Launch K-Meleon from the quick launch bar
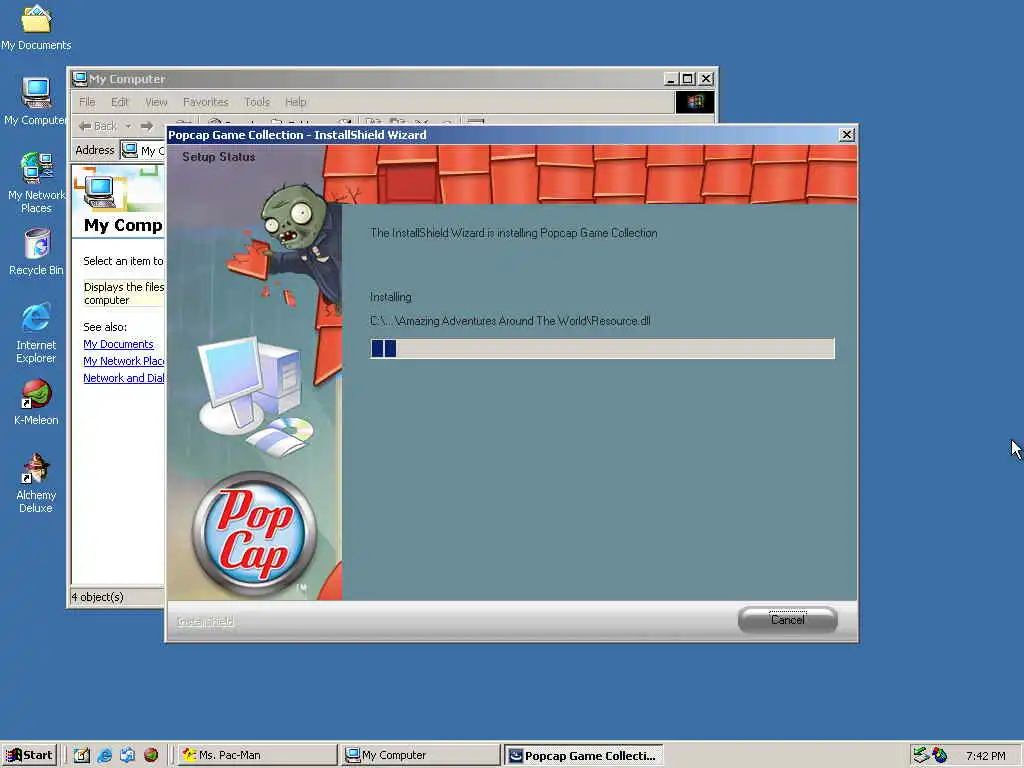The width and height of the screenshot is (1024, 768). (151, 755)
